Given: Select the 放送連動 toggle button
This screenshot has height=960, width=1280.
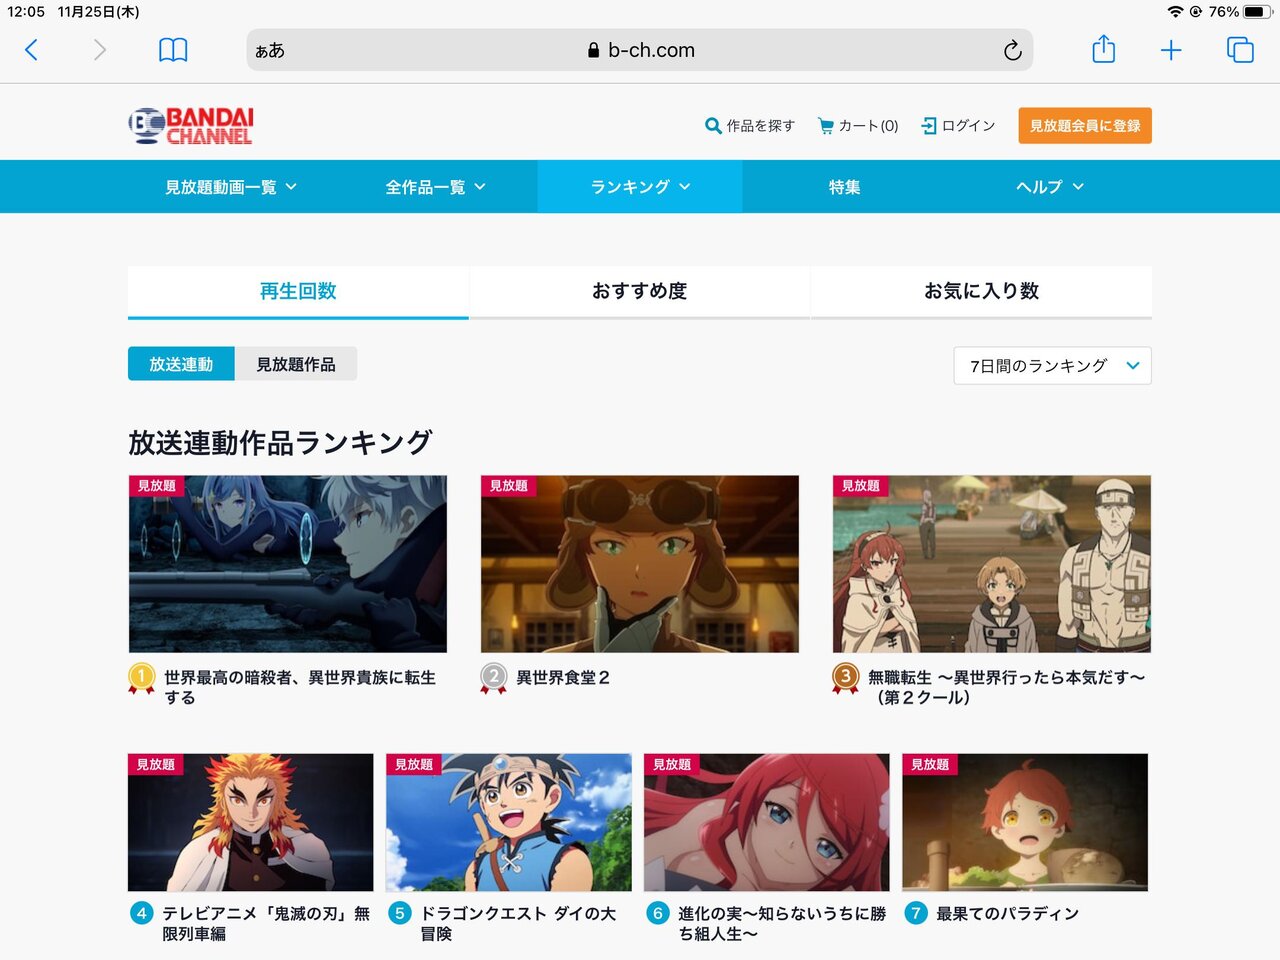Looking at the screenshot, I should coord(181,364).
